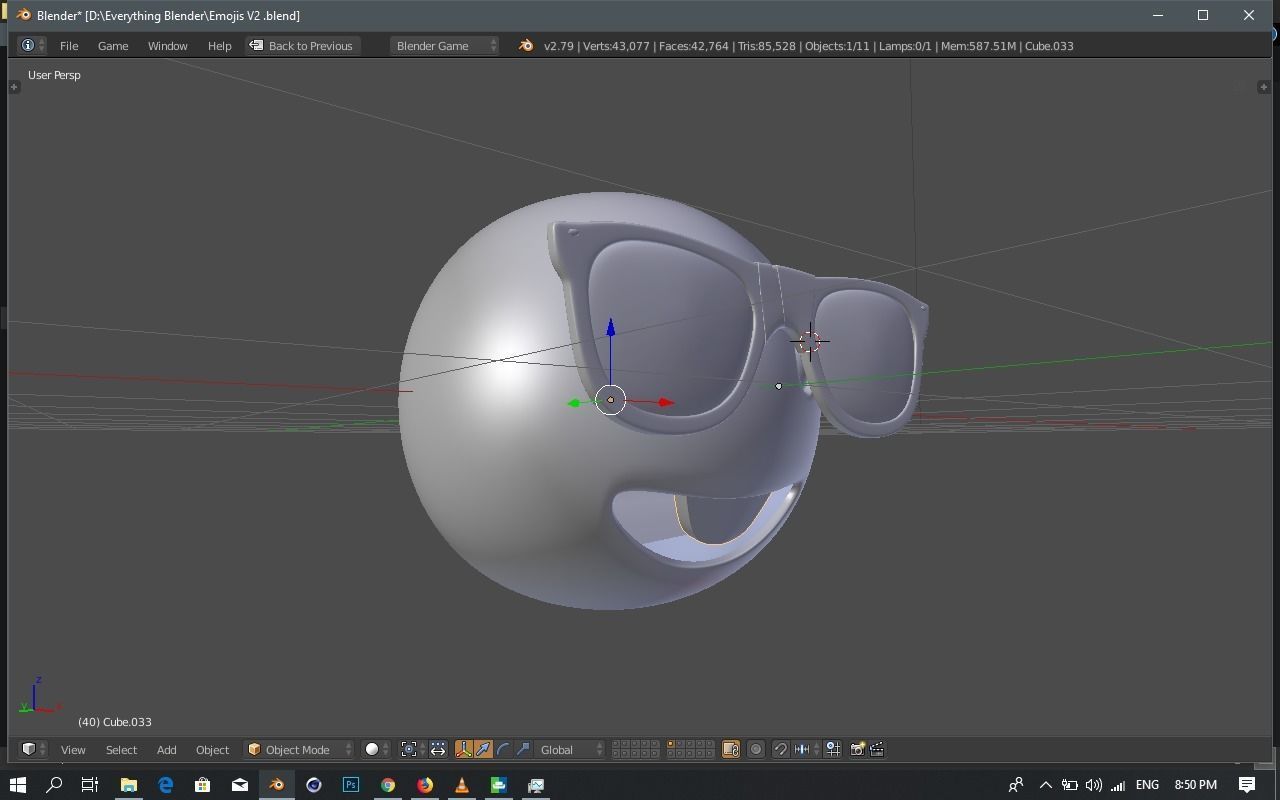The image size is (1280, 800).
Task: Open the network status icon
Action: (1118, 785)
